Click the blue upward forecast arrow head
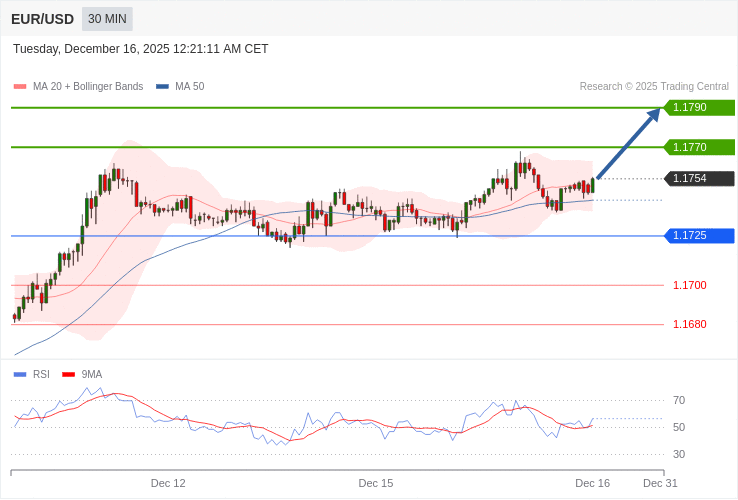Viewport: 738px width, 500px height. pyautogui.click(x=654, y=114)
